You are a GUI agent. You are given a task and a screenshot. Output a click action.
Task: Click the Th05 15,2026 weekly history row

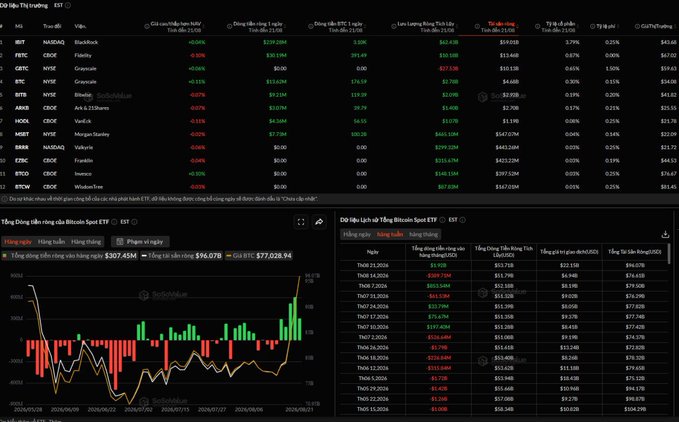(504, 409)
